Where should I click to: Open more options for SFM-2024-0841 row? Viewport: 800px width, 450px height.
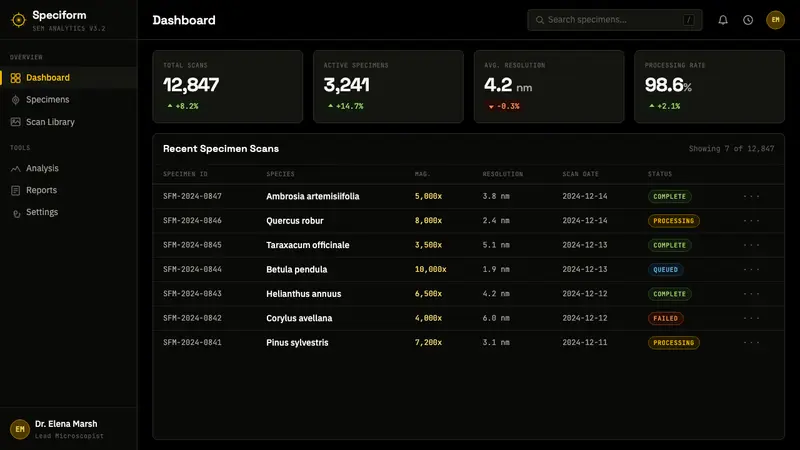tap(751, 343)
